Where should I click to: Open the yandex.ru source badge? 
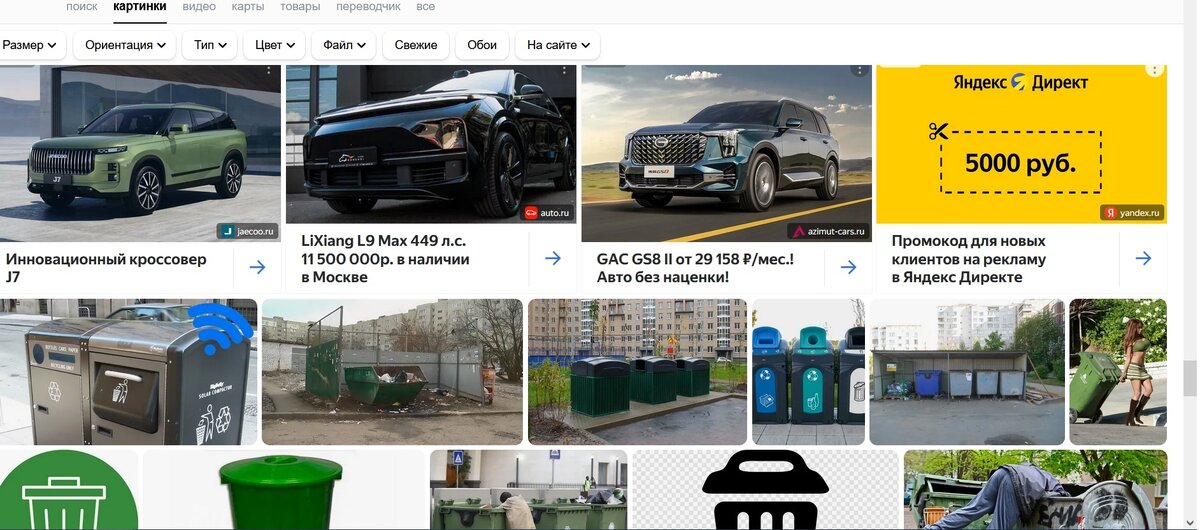(1132, 213)
